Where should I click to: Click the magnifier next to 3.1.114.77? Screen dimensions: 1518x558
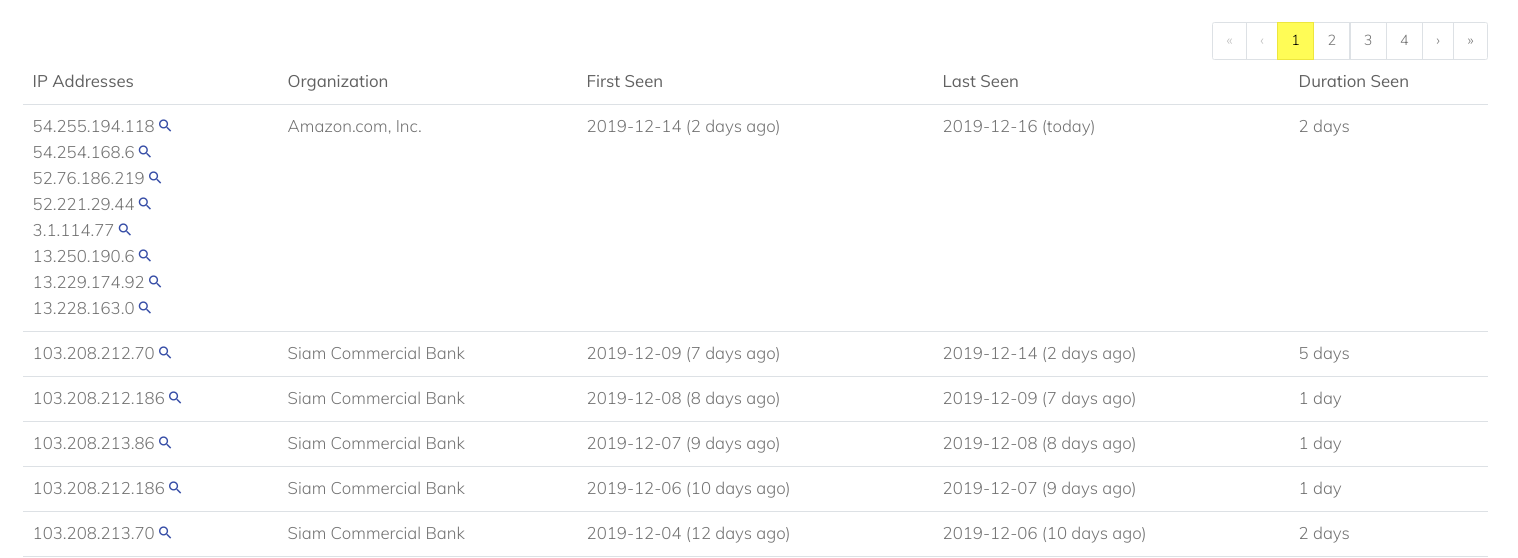pyautogui.click(x=125, y=230)
